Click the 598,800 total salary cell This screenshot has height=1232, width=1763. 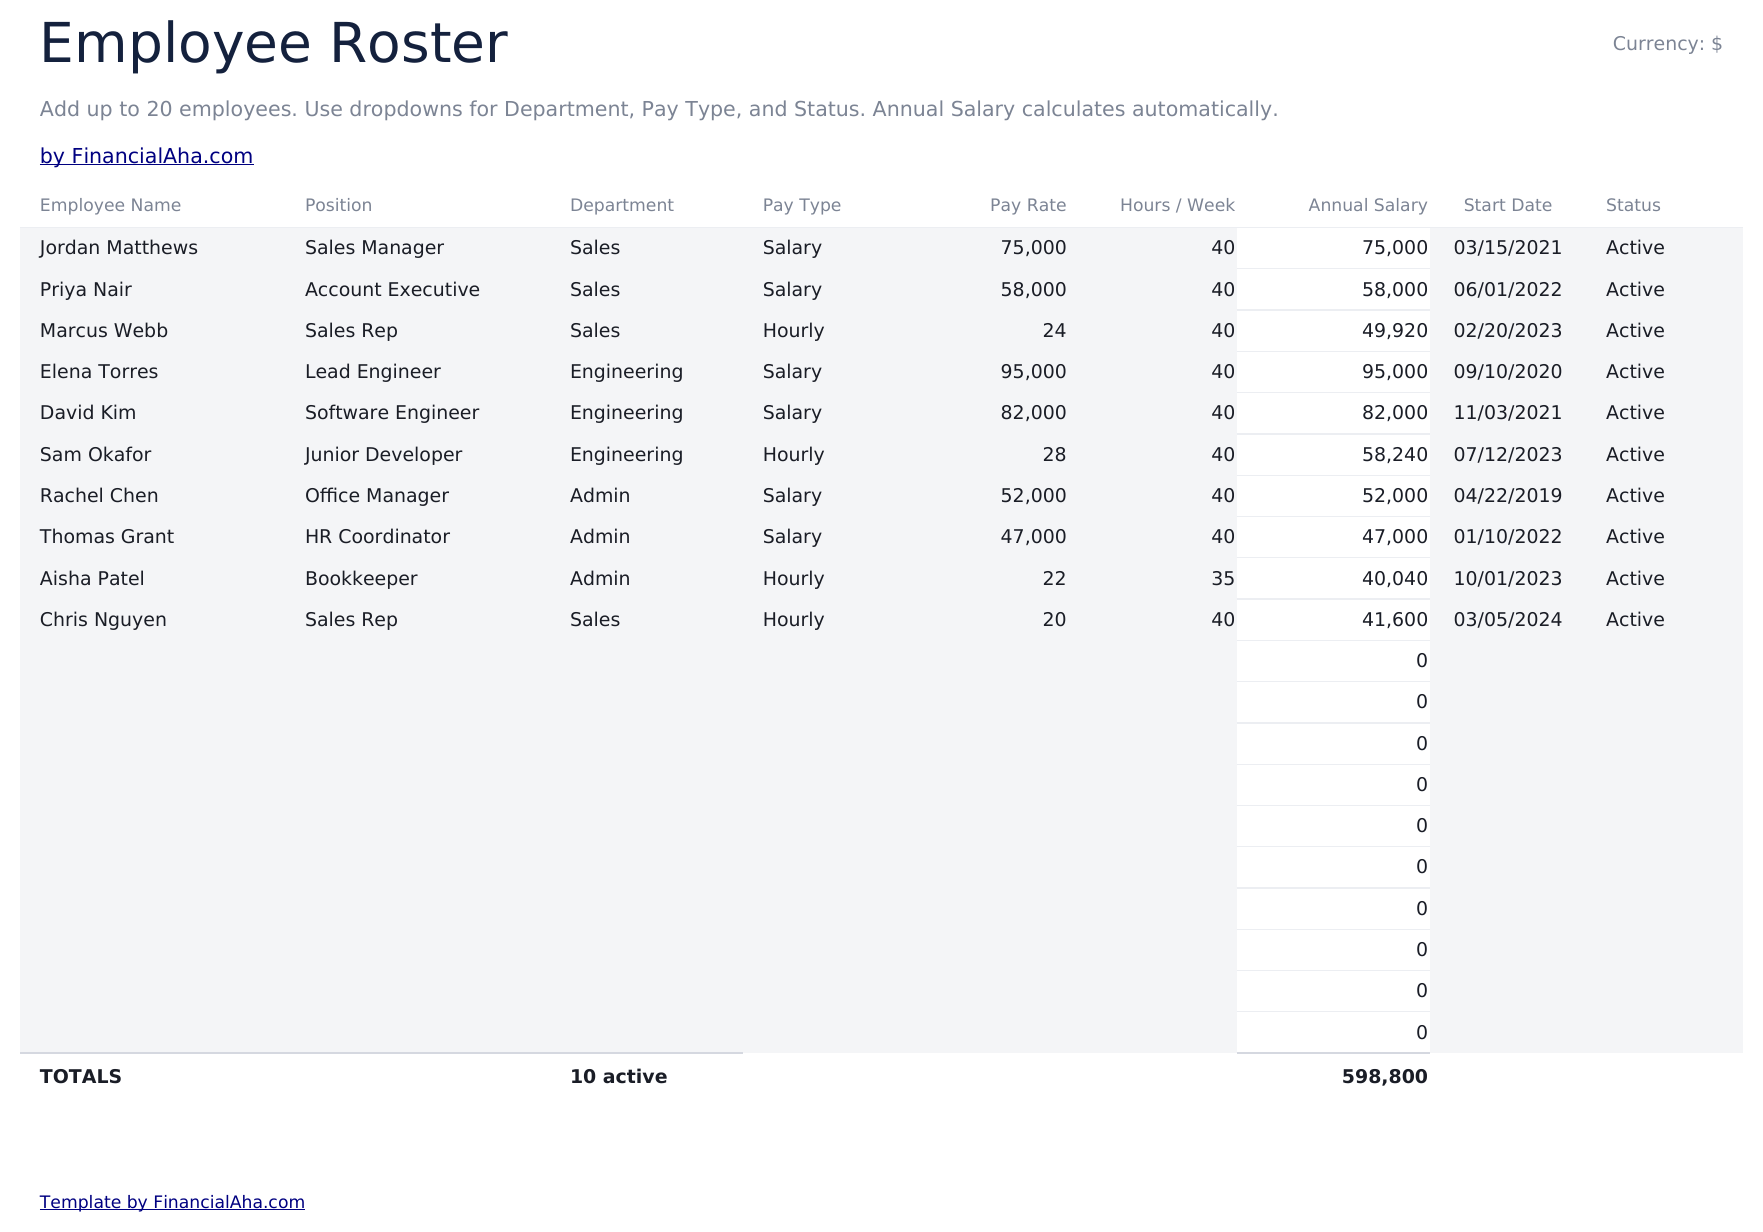(x=1333, y=1077)
